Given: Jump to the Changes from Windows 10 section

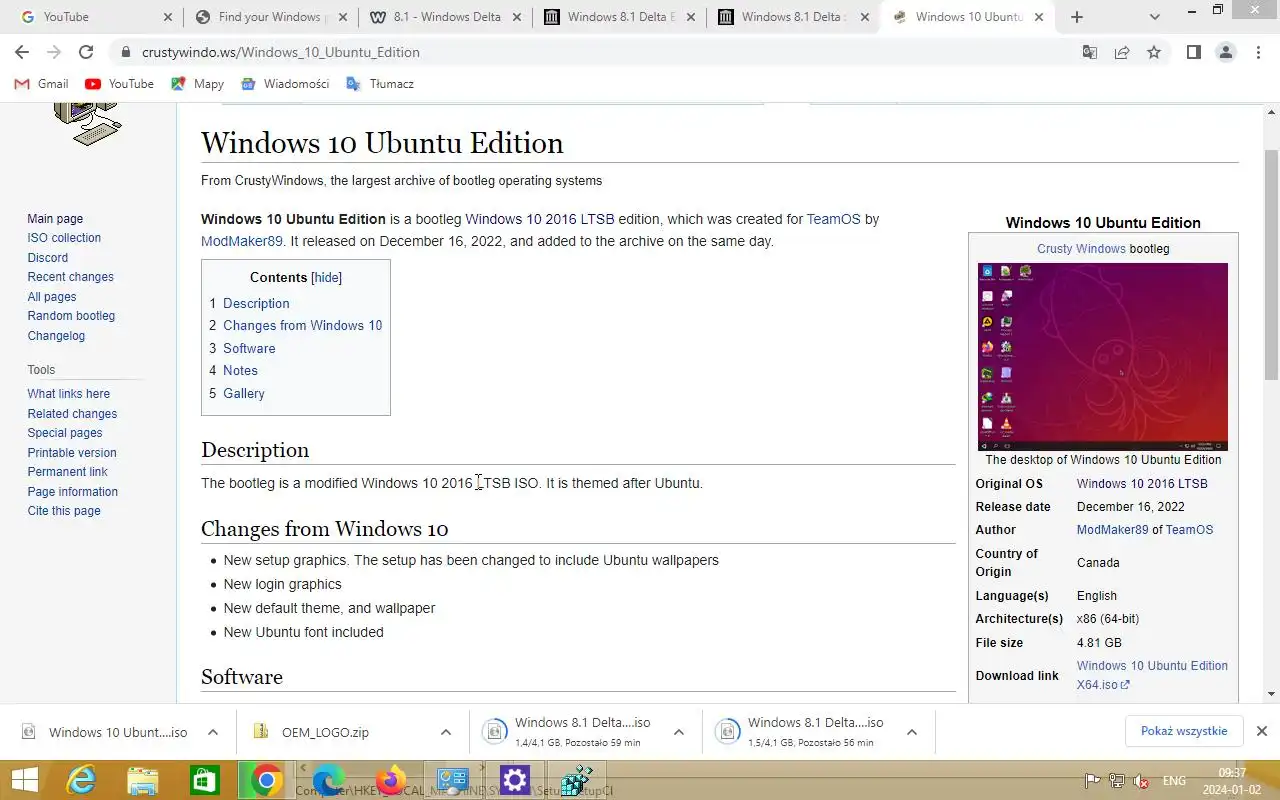Looking at the screenshot, I should 302,325.
